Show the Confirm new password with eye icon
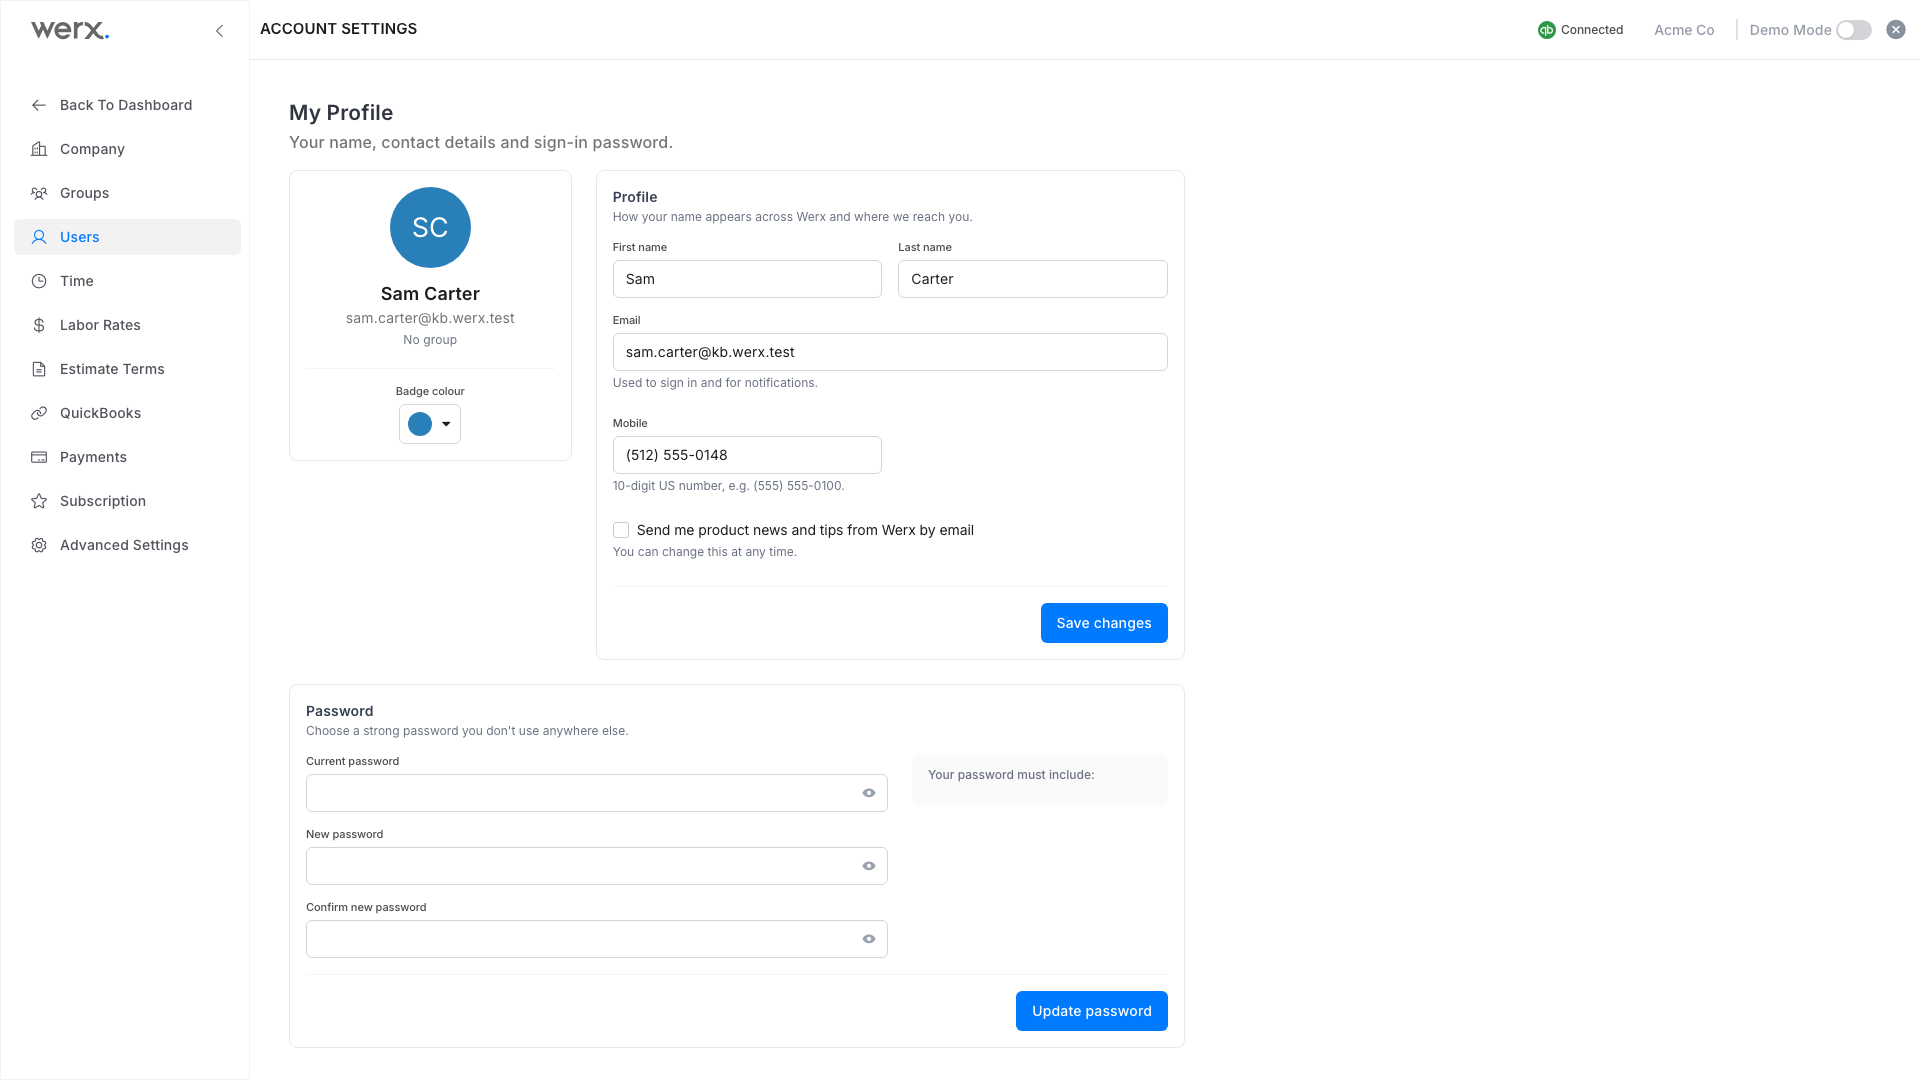This screenshot has width=1920, height=1080. pos(869,939)
